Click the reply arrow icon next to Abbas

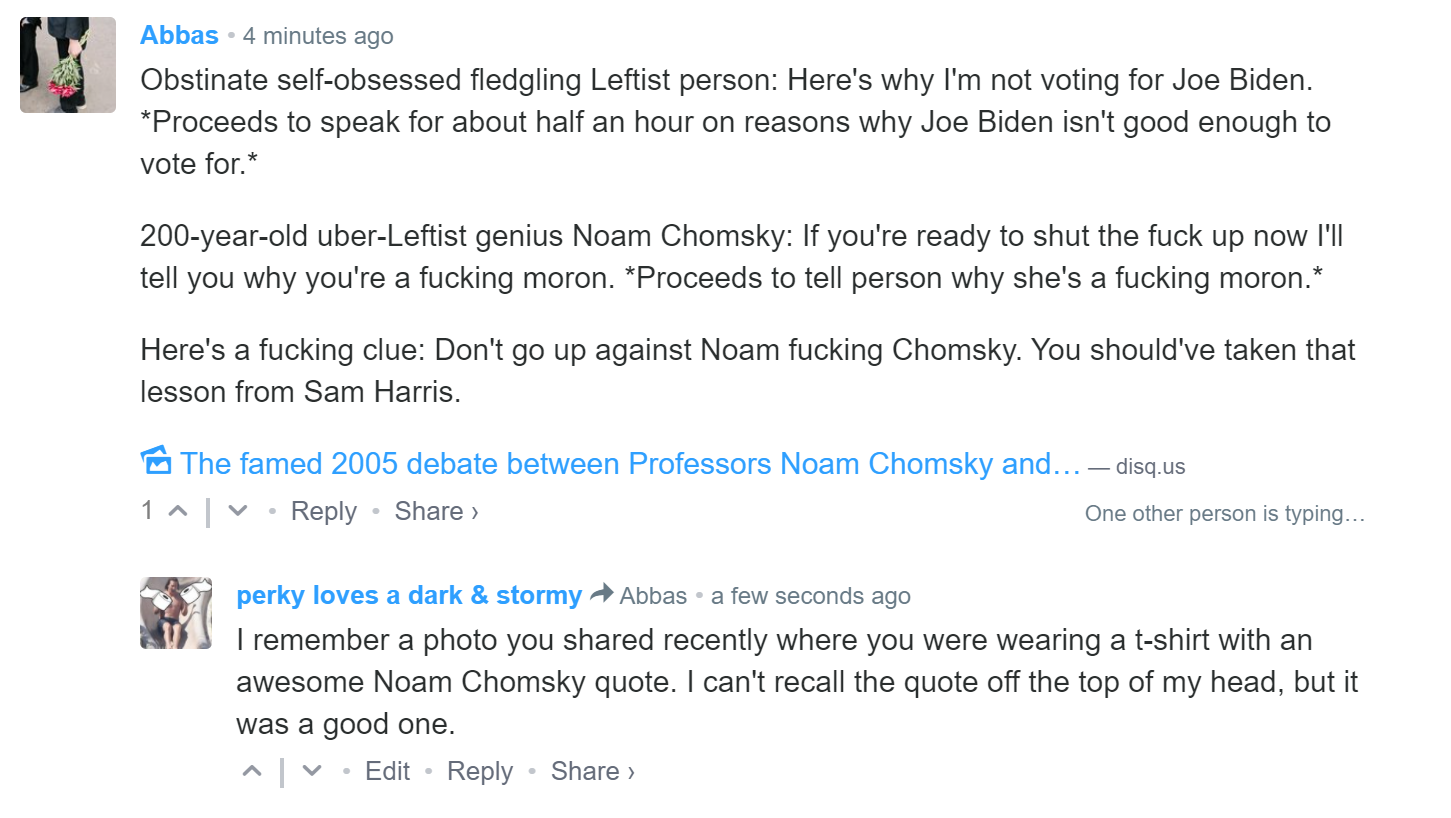(601, 594)
